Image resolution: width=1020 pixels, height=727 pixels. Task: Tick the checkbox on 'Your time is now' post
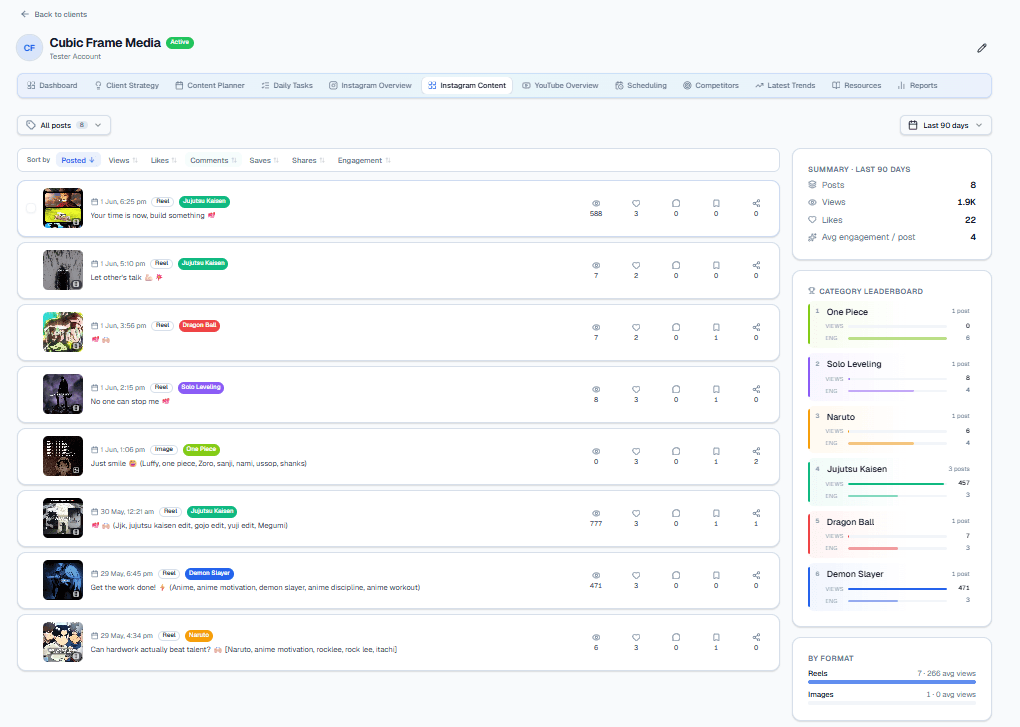pos(31,208)
